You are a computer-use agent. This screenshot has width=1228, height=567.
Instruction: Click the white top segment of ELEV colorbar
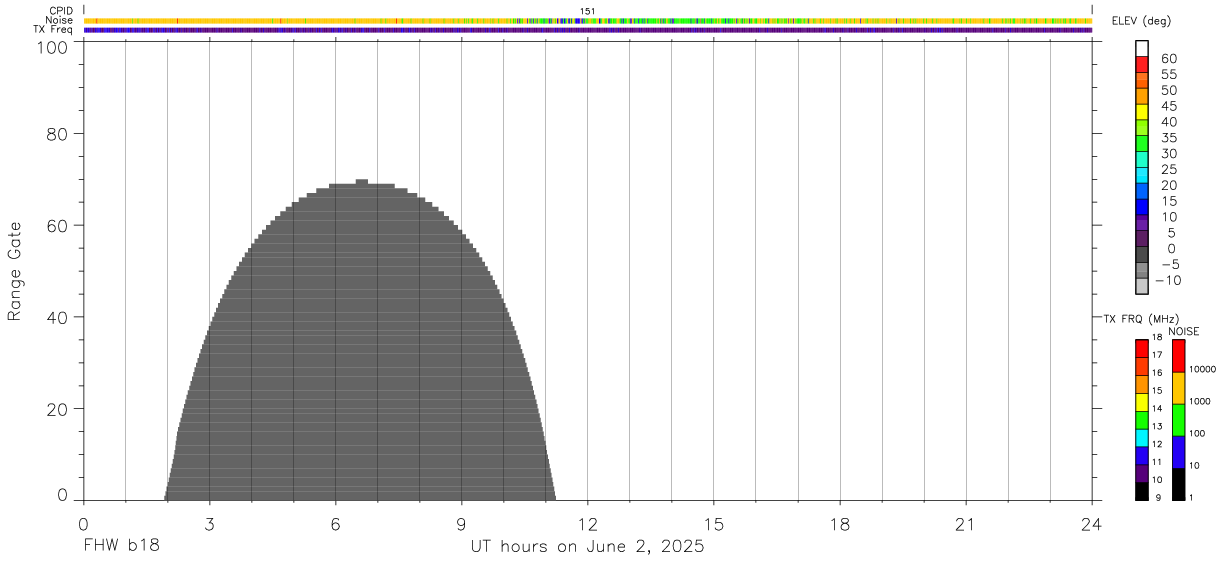click(1142, 49)
